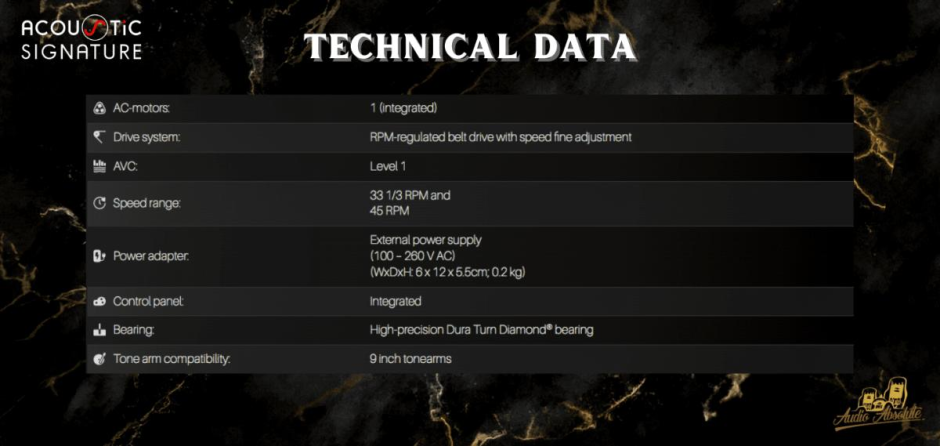Viewport: 940px width, 446px height.
Task: Click the Control panel icon
Action: click(x=99, y=301)
